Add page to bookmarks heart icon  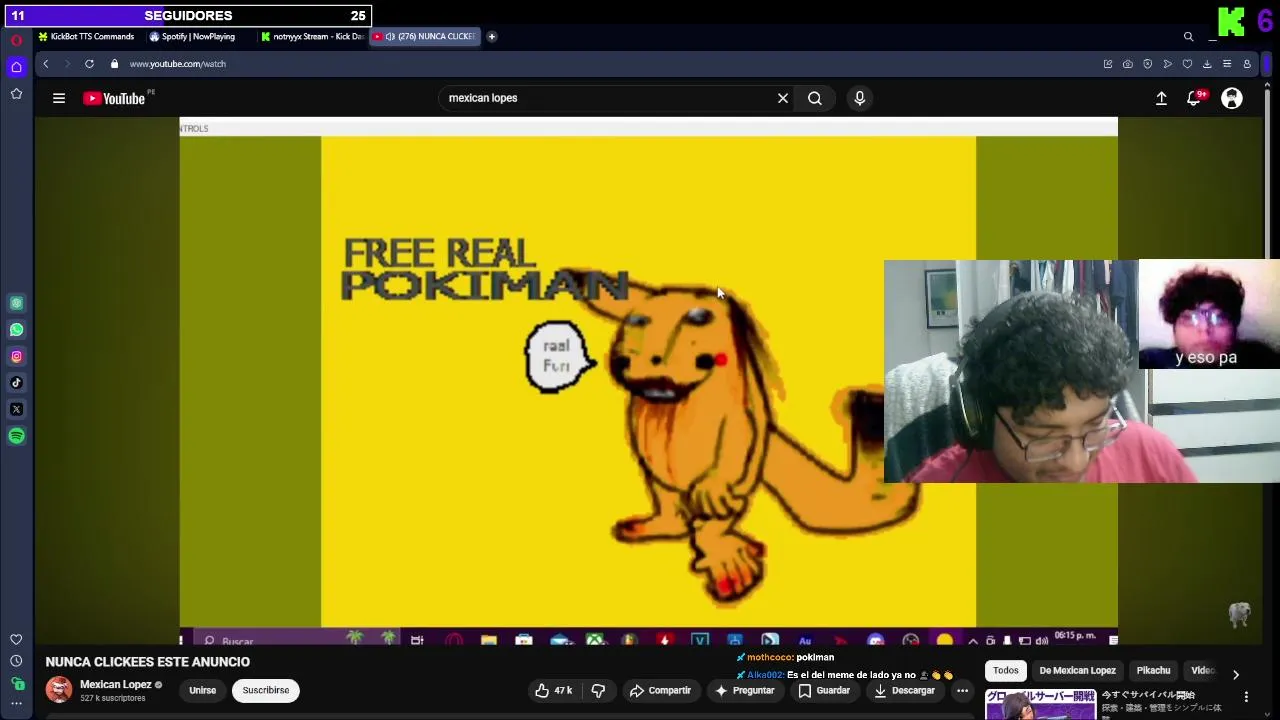(1187, 64)
